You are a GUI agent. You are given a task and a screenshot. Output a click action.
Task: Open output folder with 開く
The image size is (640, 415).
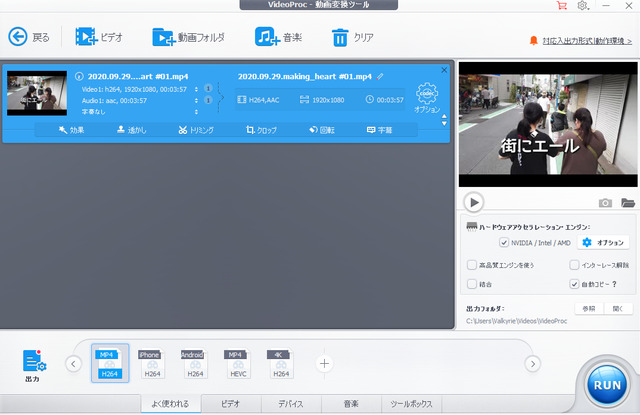(618, 308)
